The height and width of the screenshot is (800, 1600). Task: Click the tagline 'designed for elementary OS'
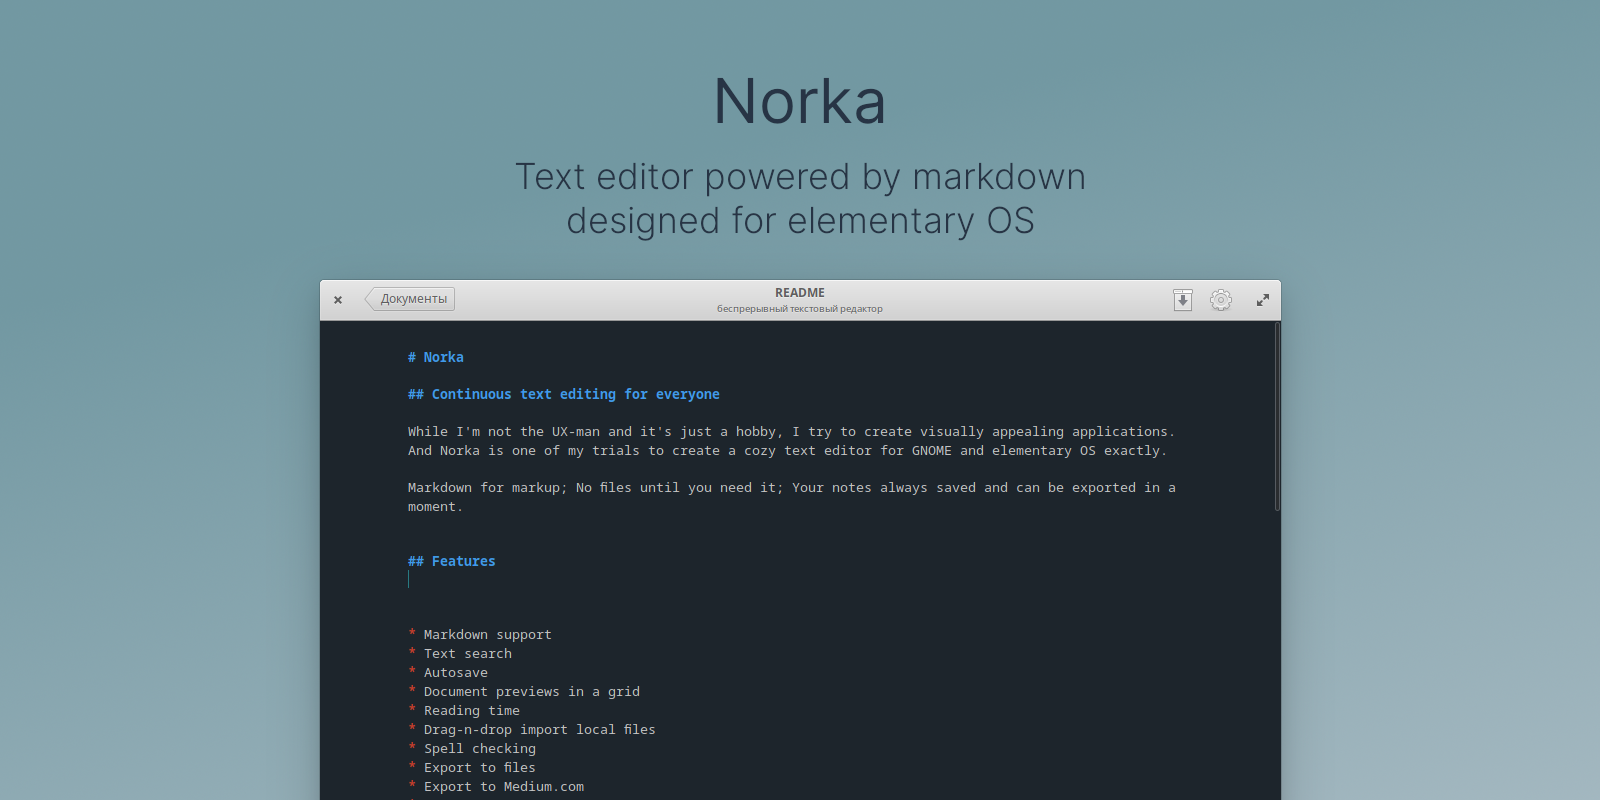pos(800,221)
